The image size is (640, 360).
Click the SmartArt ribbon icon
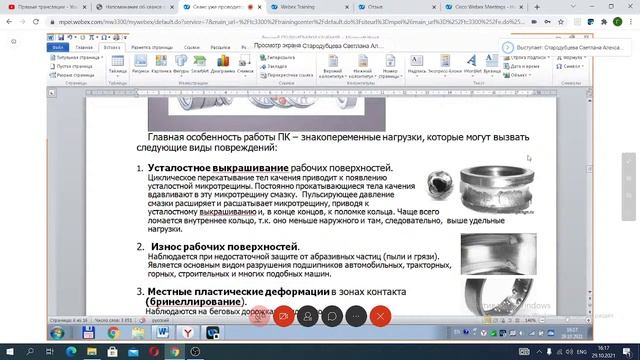(x=200, y=64)
